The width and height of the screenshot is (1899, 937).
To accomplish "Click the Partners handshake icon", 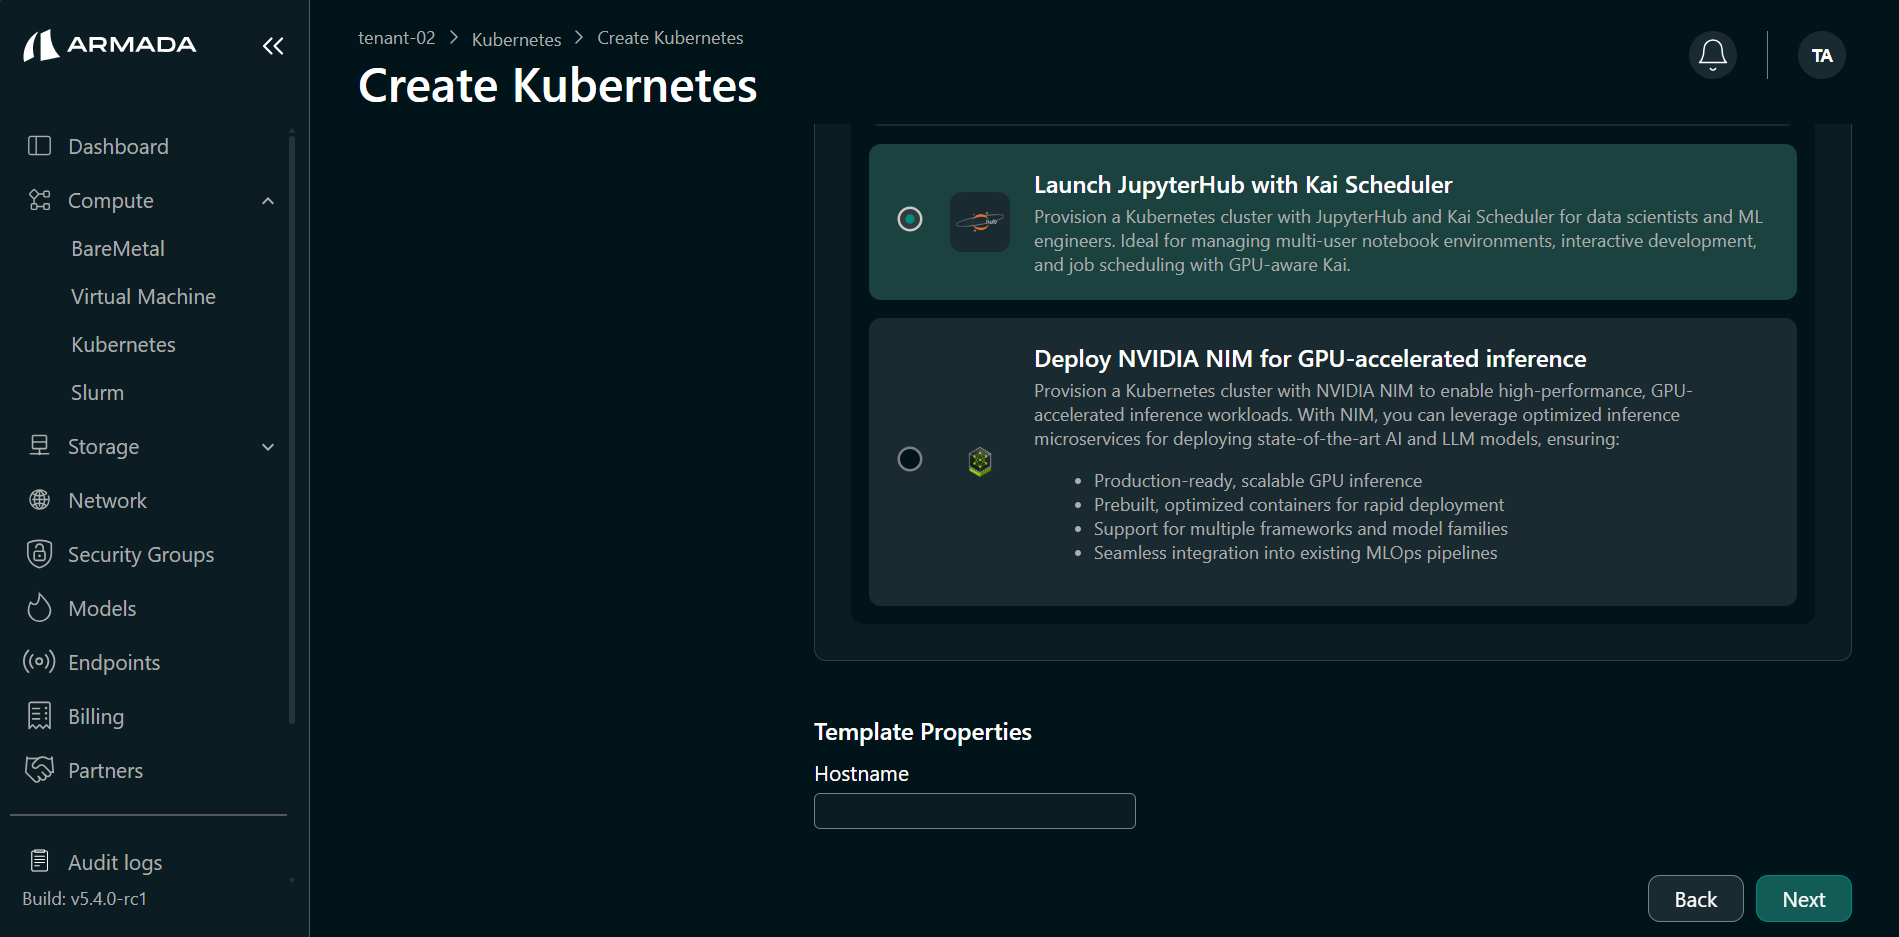I will pos(39,770).
